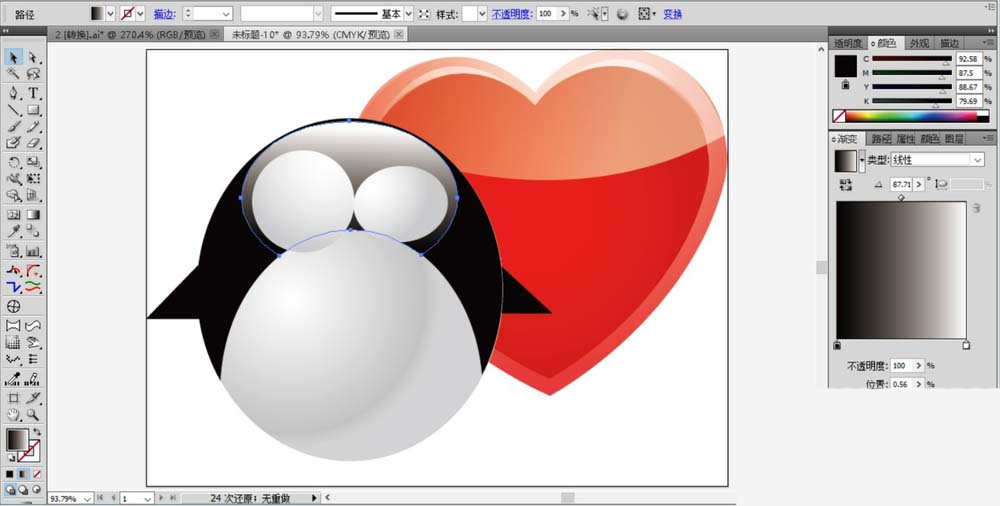Screen dimensions: 1000x506
Task: Click the C value field 92.58
Action: coord(967,59)
